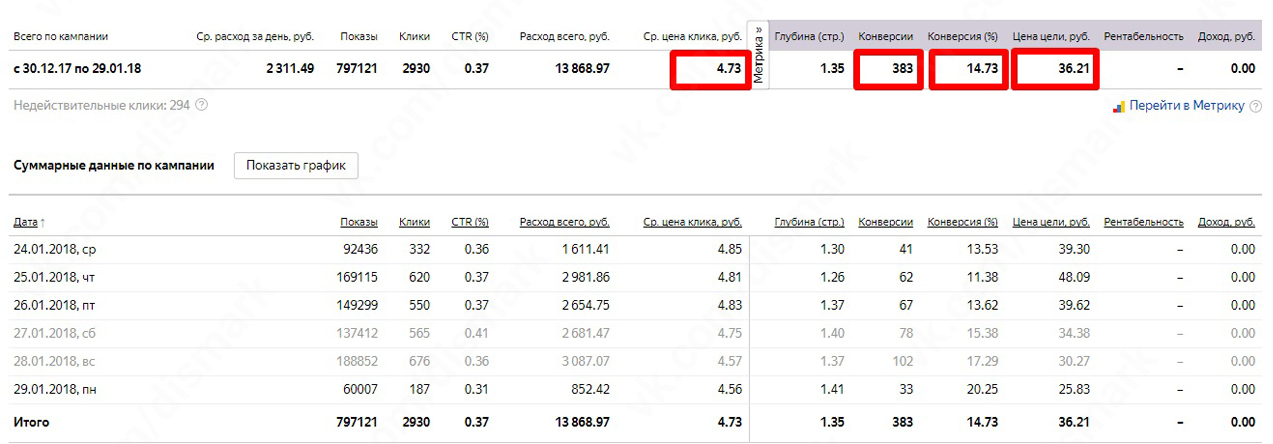The width and height of the screenshot is (1273, 444).
Task: Click CTR value 0.41 for 27.01.2018
Action: click(x=476, y=335)
